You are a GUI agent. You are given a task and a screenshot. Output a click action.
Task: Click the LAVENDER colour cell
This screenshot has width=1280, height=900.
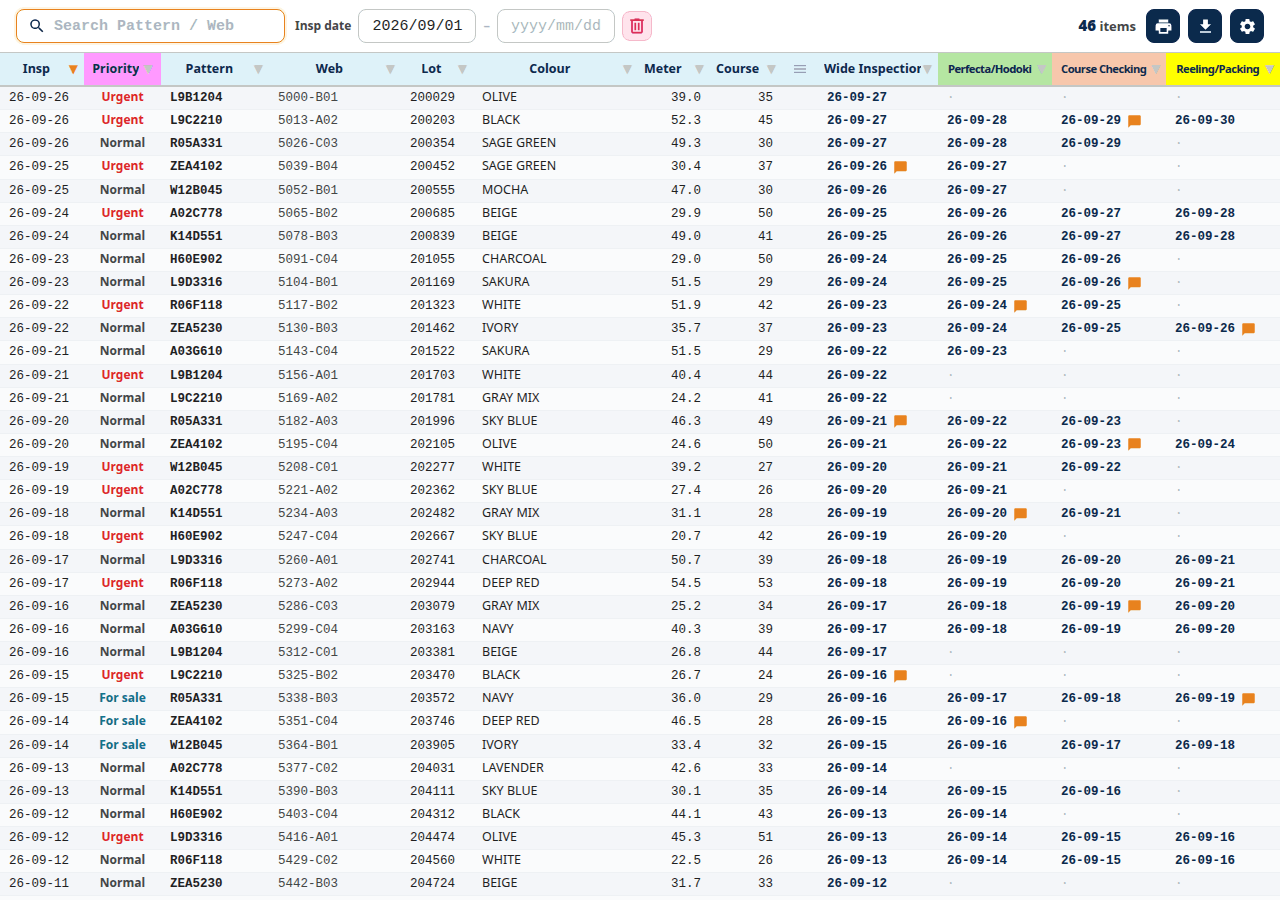pos(513,768)
